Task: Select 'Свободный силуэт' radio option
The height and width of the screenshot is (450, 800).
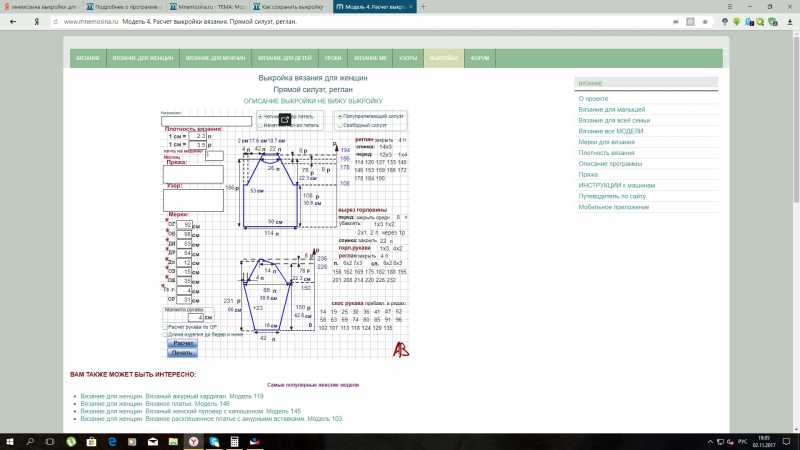Action: (x=340, y=124)
